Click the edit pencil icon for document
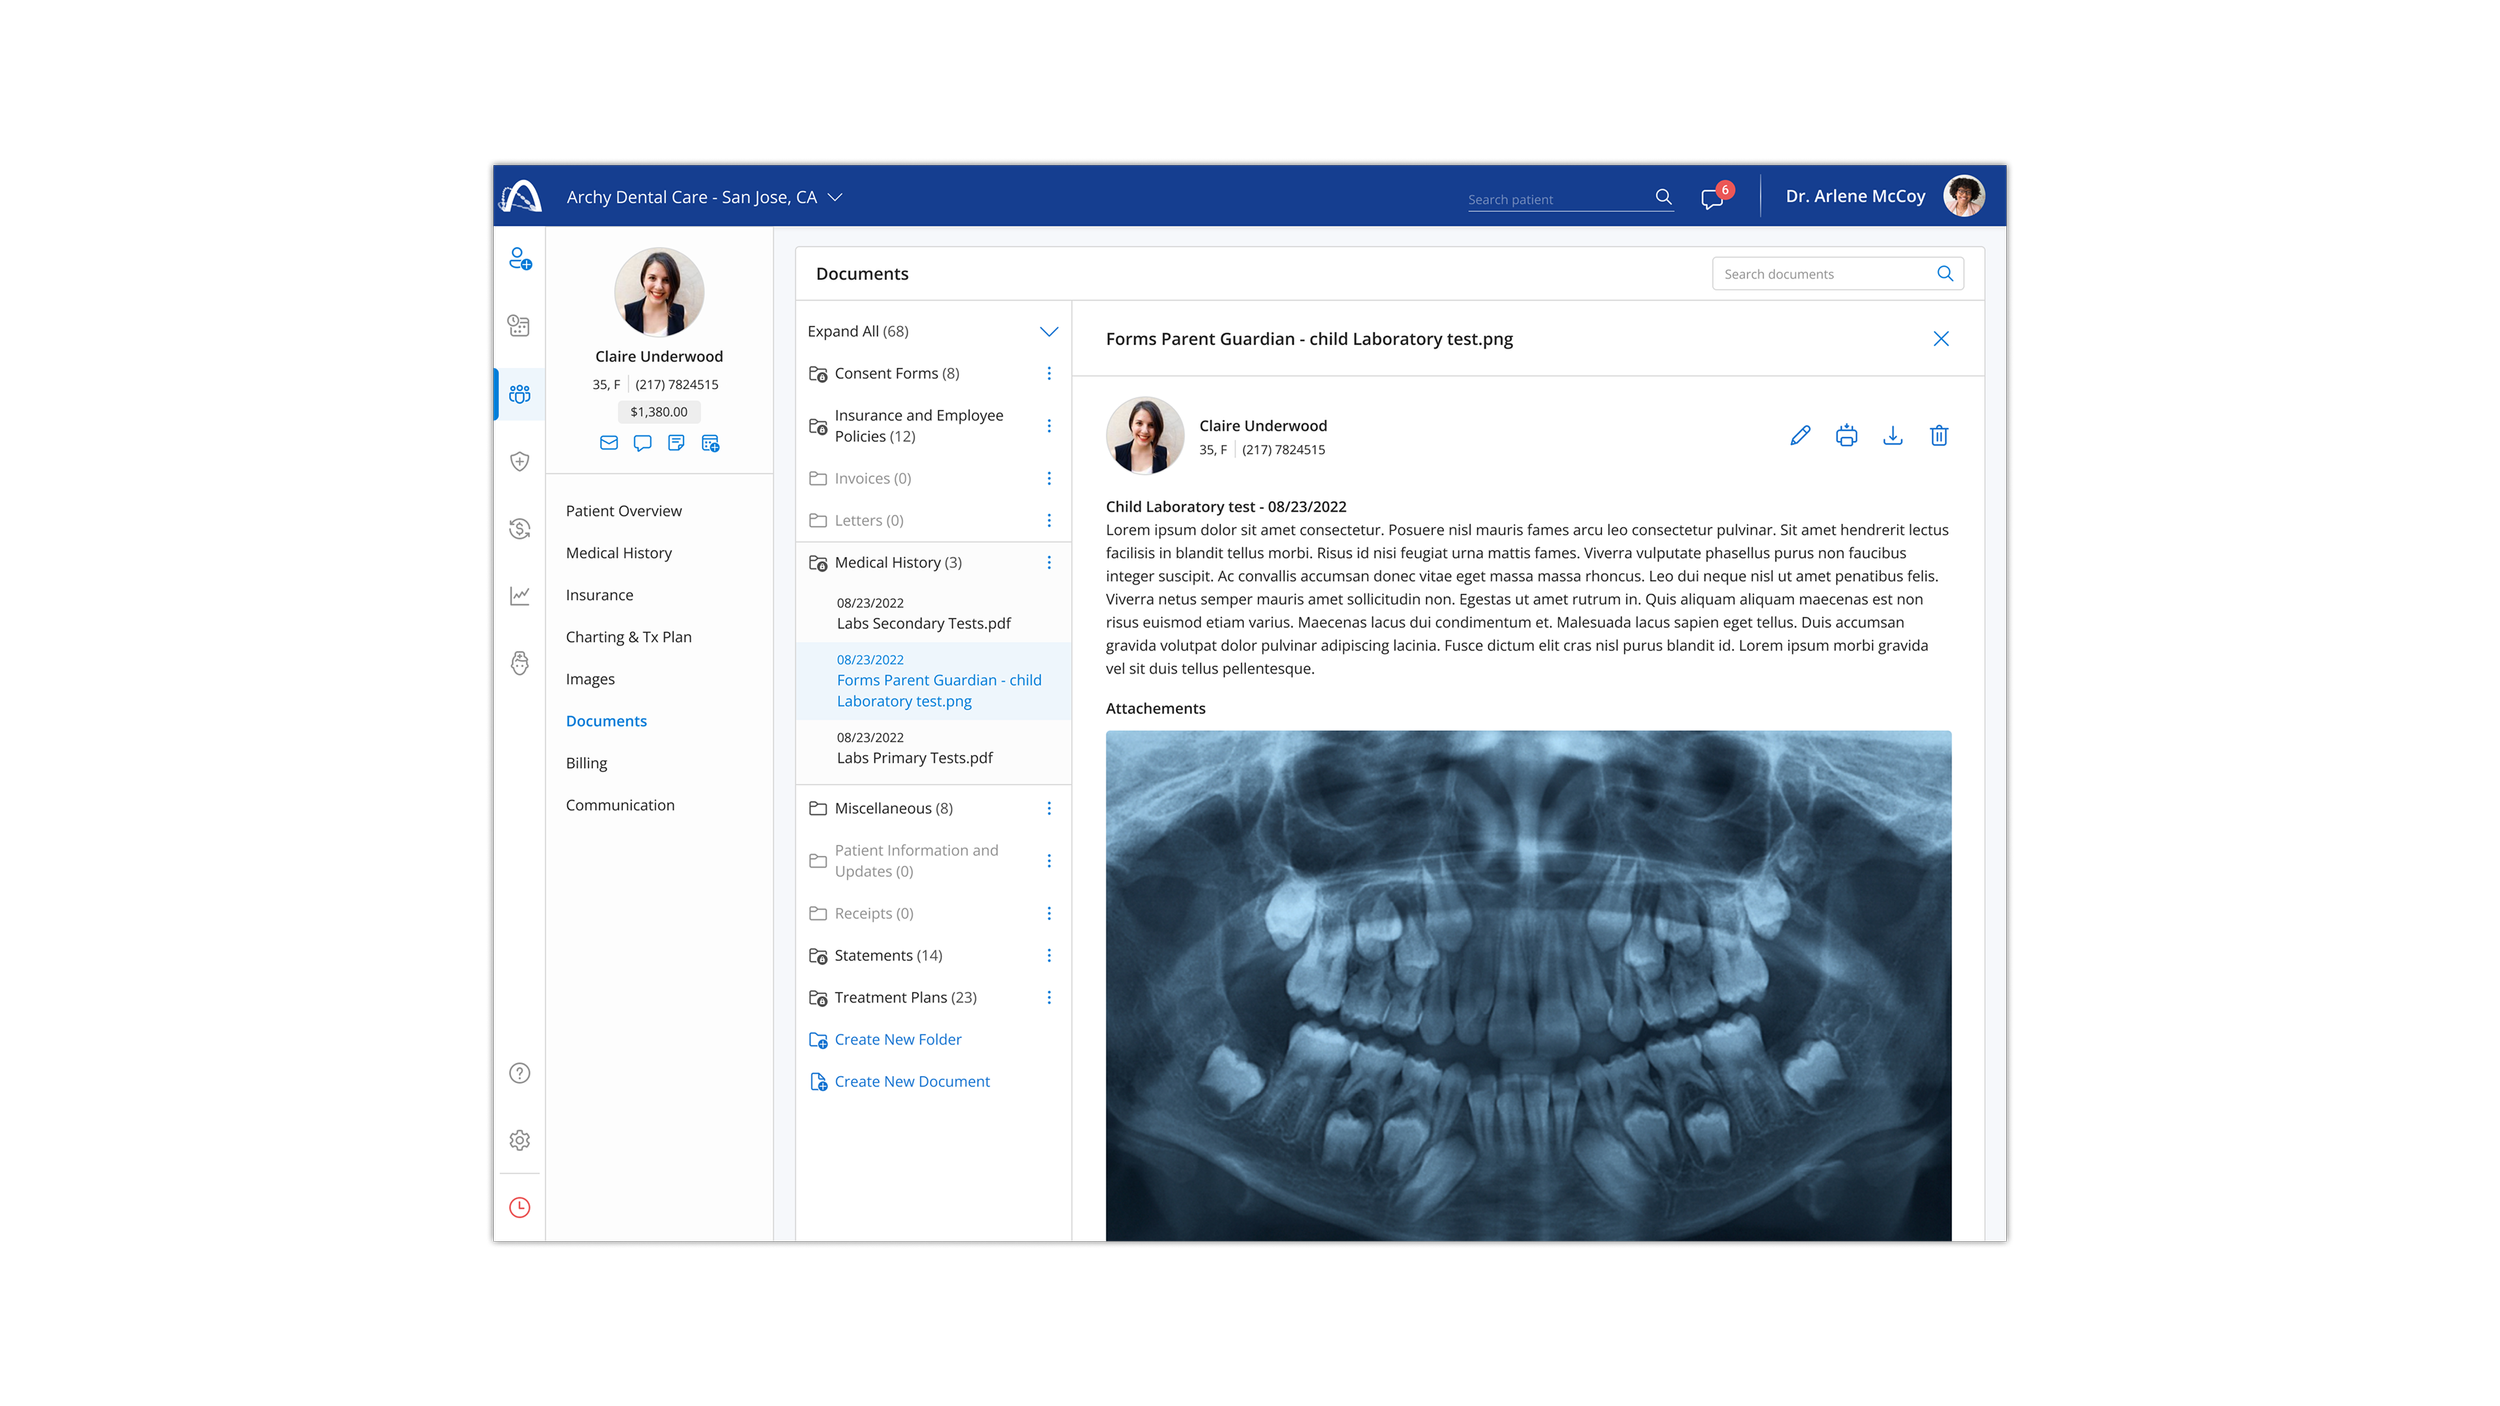2500x1406 pixels. [x=1800, y=435]
